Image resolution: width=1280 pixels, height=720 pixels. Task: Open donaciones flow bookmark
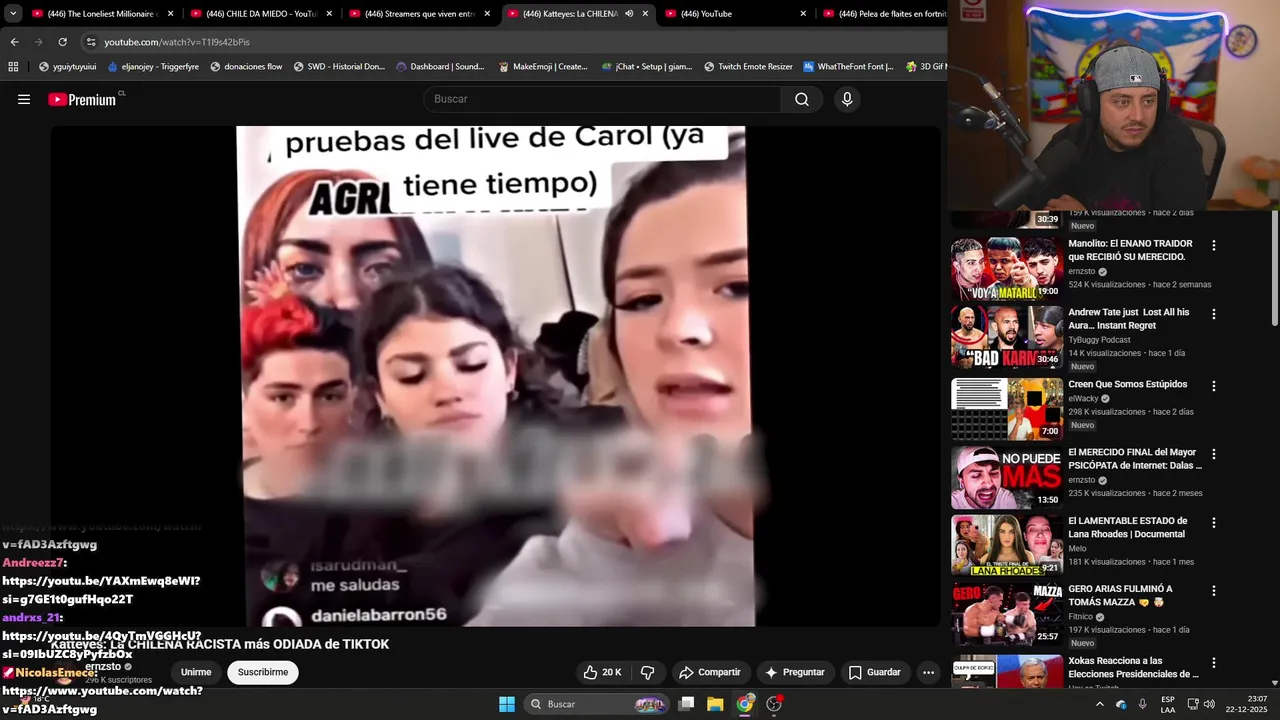tap(246, 66)
